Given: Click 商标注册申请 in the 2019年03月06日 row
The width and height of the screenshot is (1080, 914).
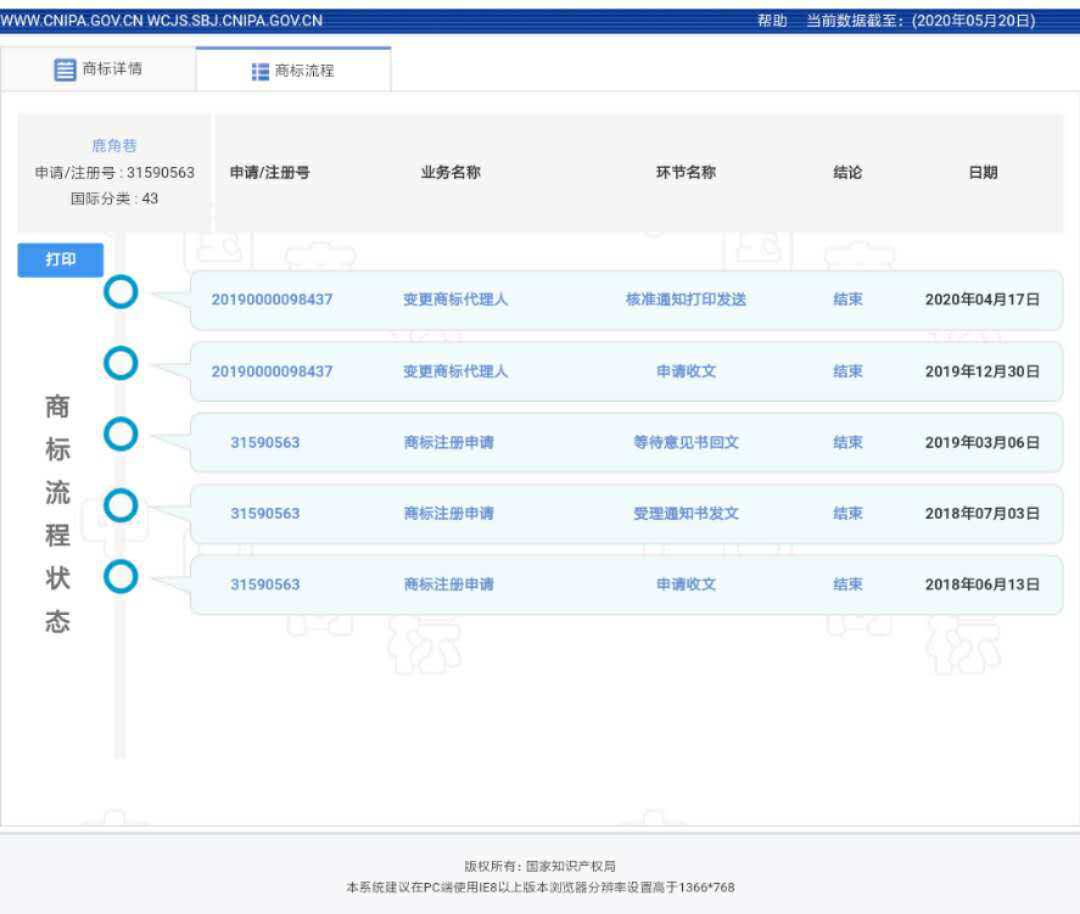Looking at the screenshot, I should (449, 442).
